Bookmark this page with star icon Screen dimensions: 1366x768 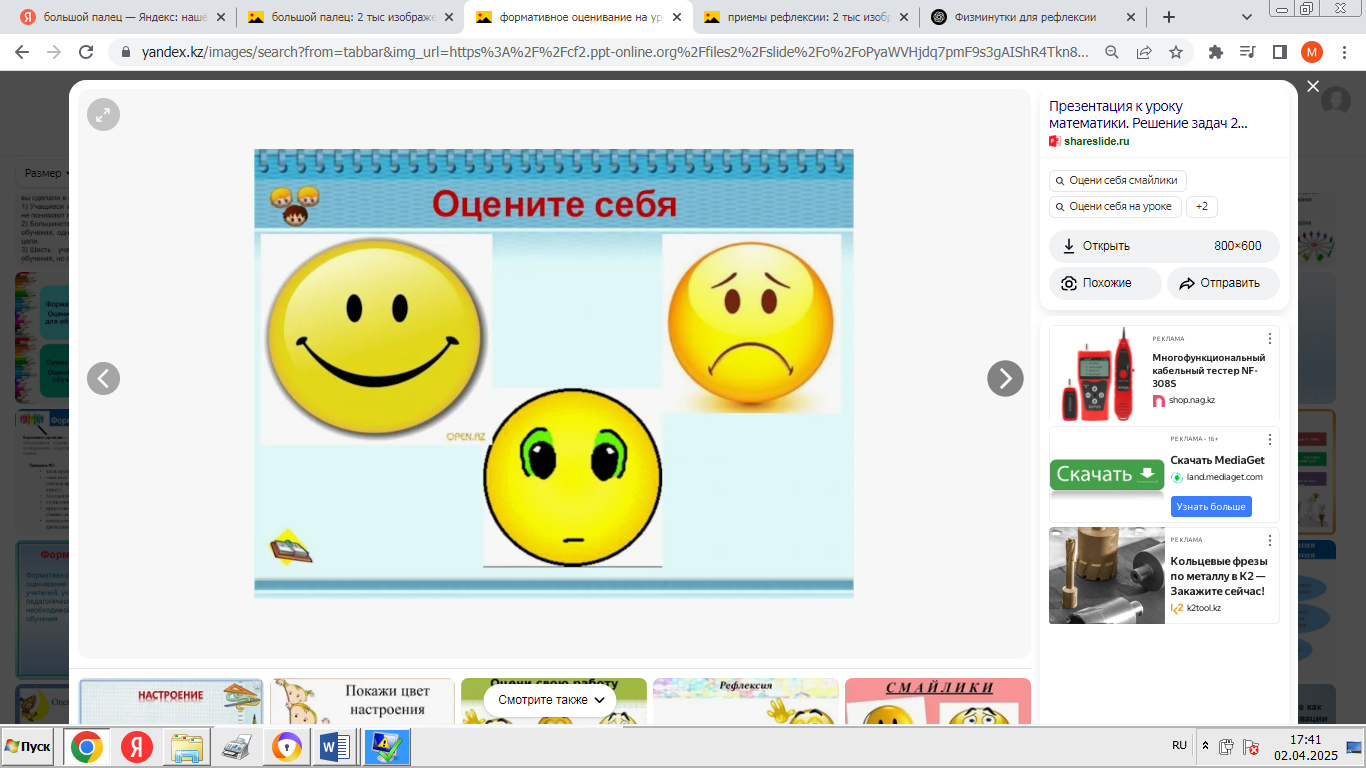point(1176,52)
